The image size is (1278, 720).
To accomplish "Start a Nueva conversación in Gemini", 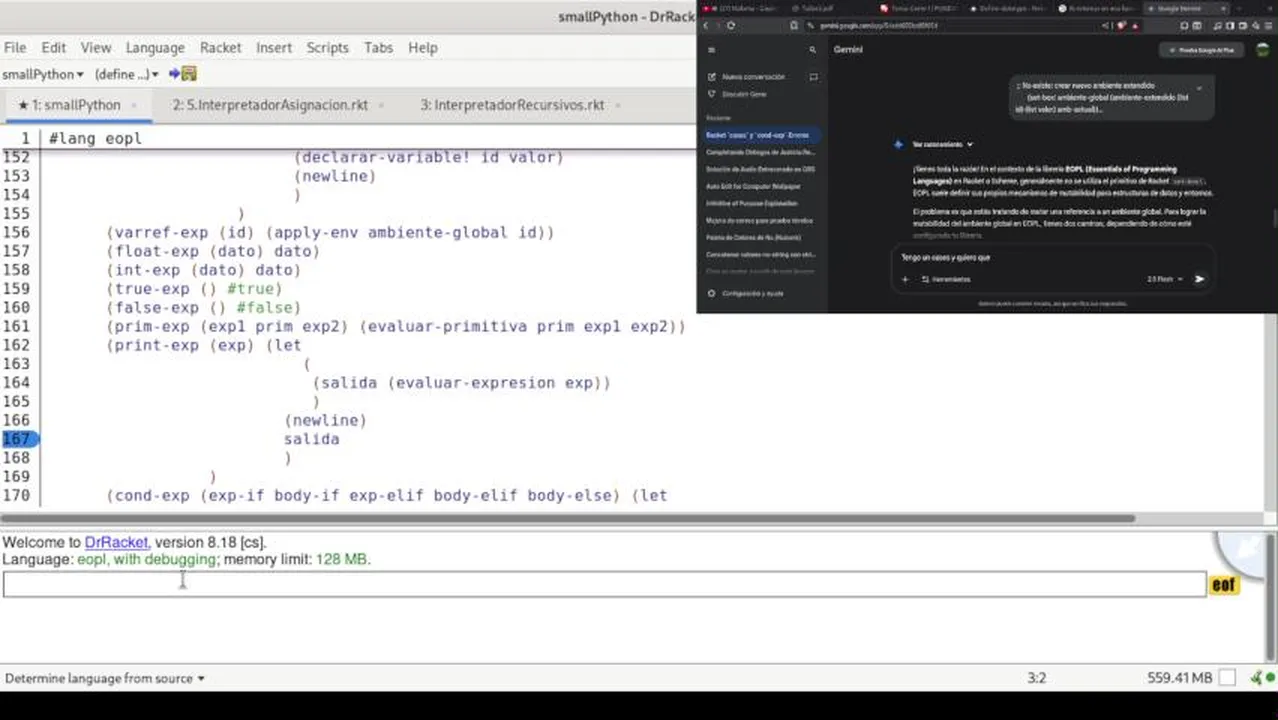I will tap(746, 76).
